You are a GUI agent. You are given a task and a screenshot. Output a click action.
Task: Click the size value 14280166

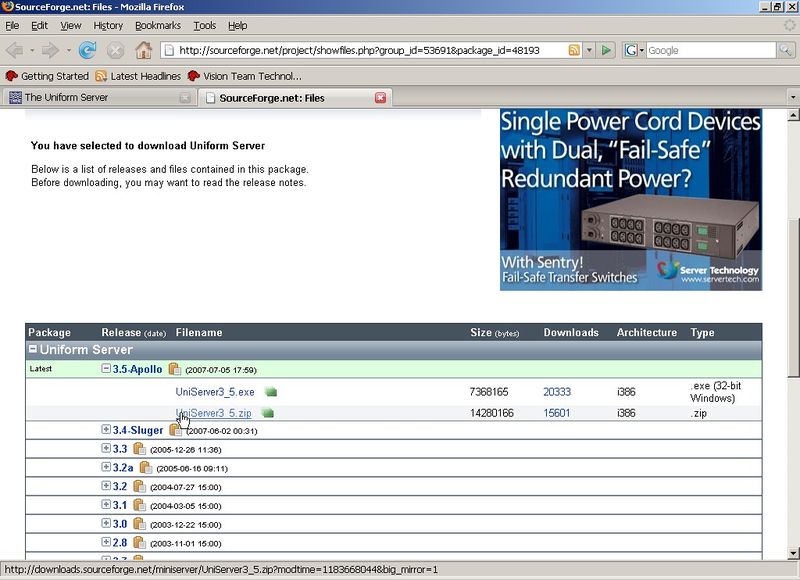492,413
